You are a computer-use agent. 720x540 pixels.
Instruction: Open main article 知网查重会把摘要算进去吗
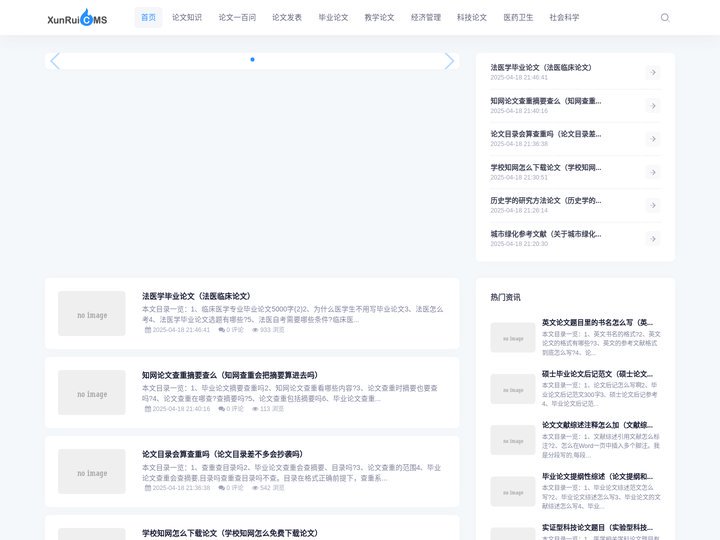230,375
